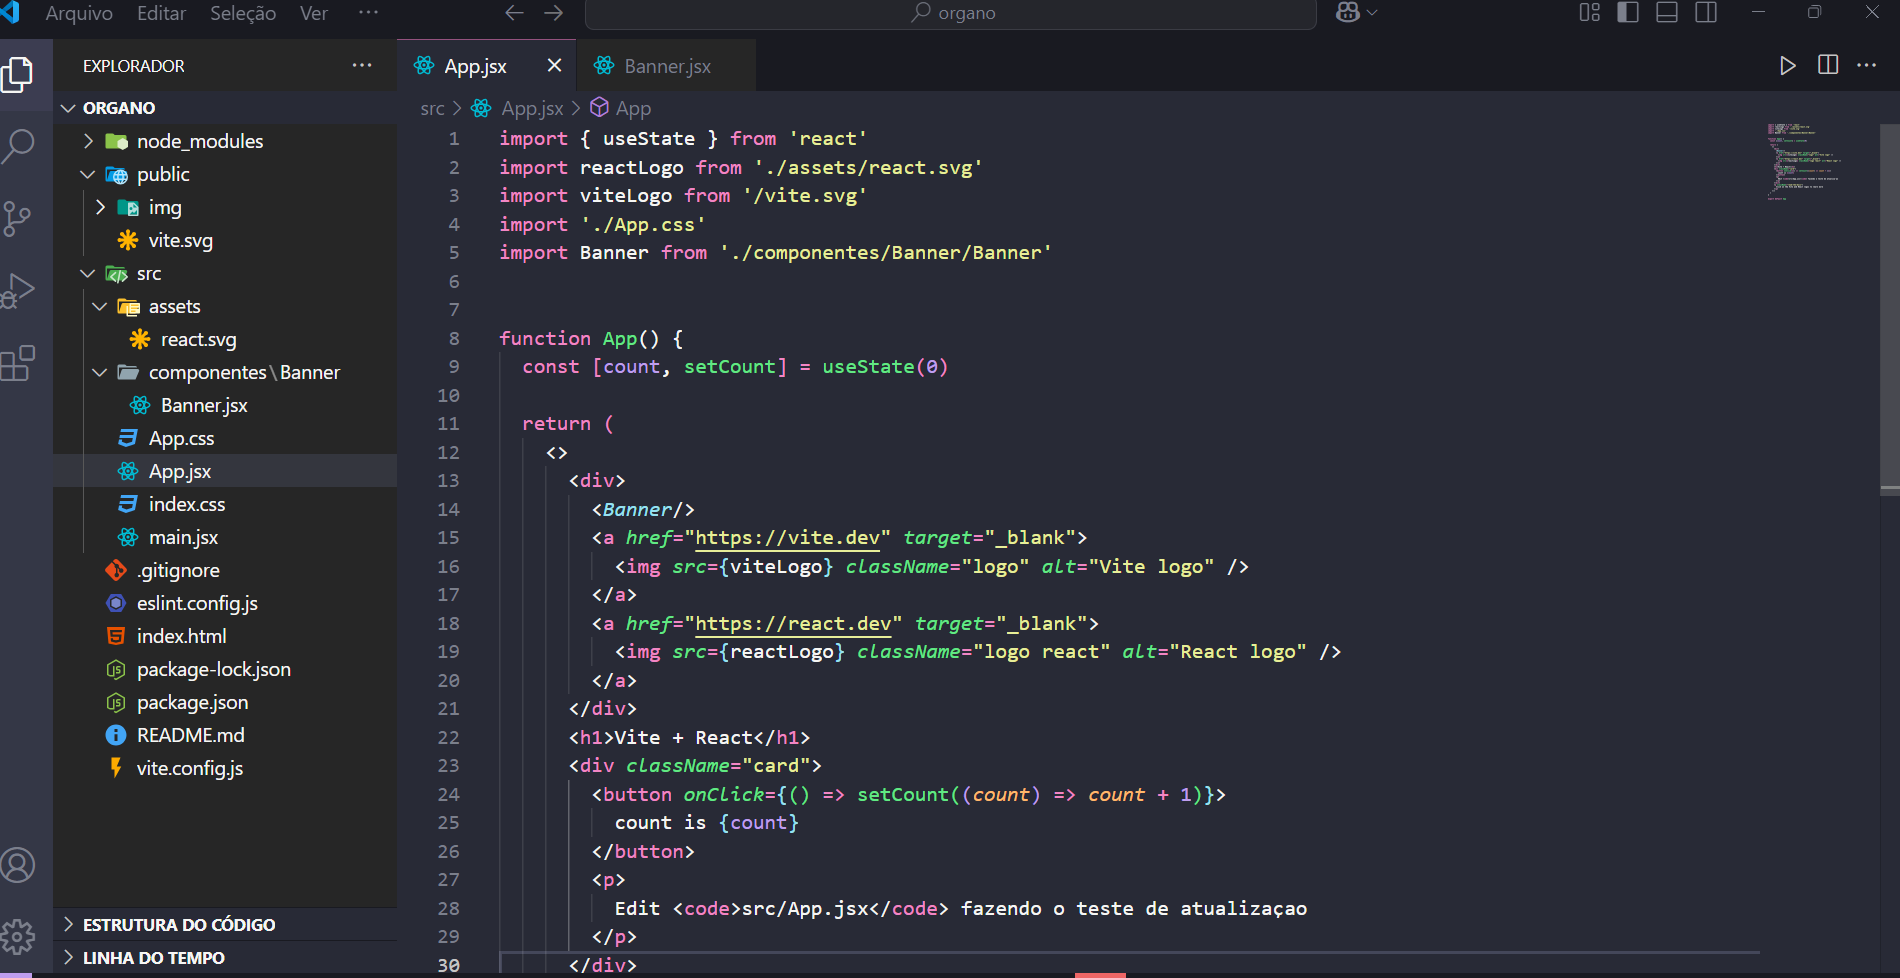This screenshot has height=978, width=1900.
Task: Open the Run and Debug view
Action: 17,291
